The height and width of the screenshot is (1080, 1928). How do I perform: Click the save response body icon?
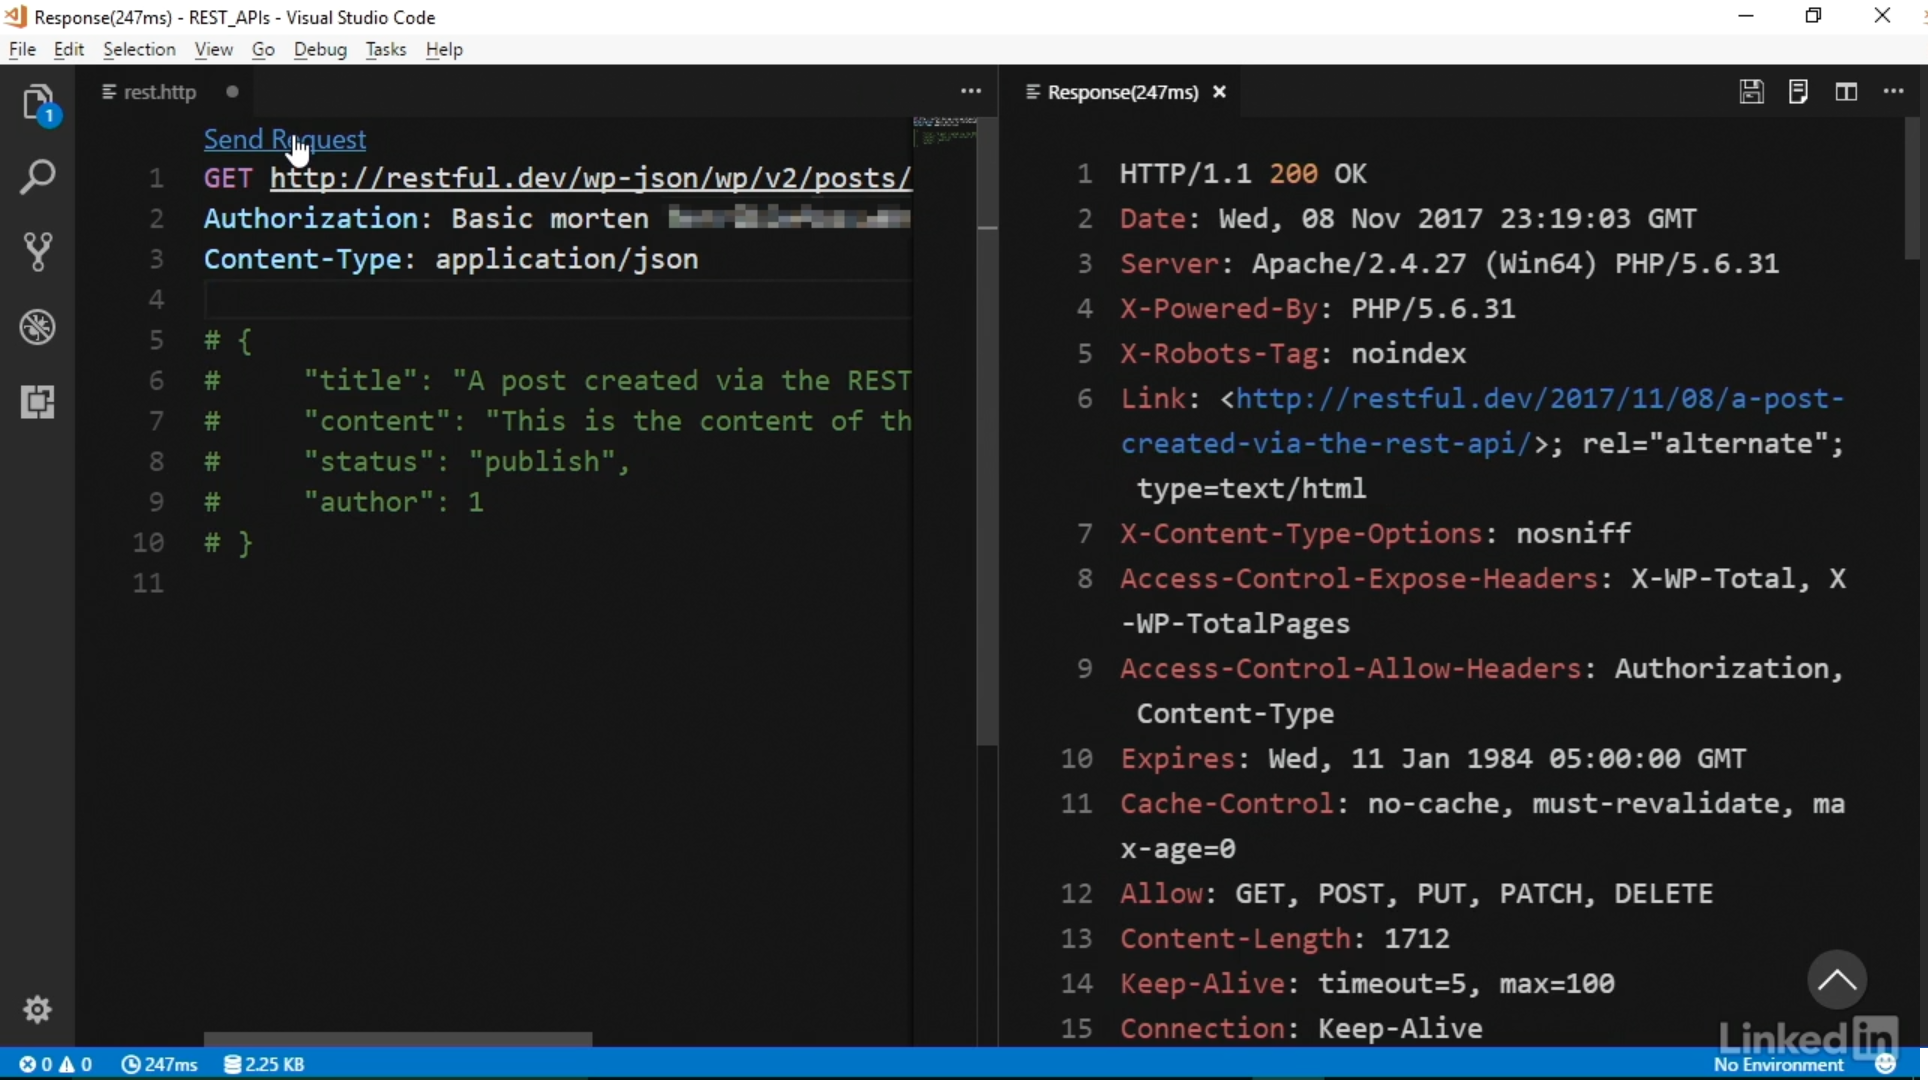(1798, 92)
